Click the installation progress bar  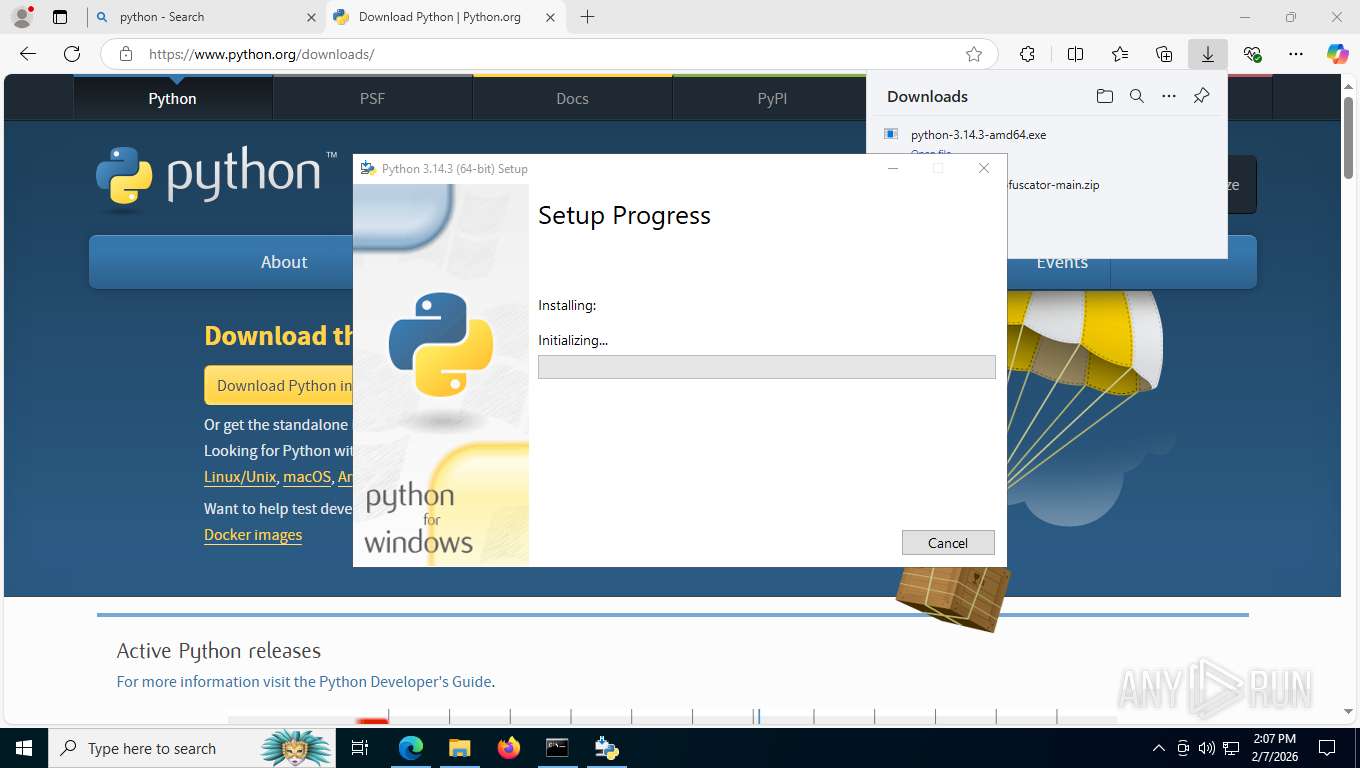[x=766, y=367]
